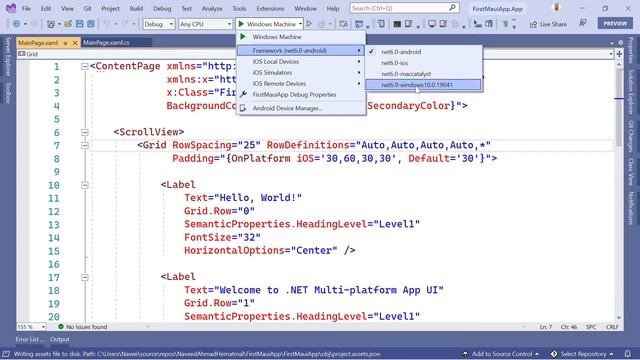Select checked net6.0-android framework
The height and width of the screenshot is (360, 640).
423,52
